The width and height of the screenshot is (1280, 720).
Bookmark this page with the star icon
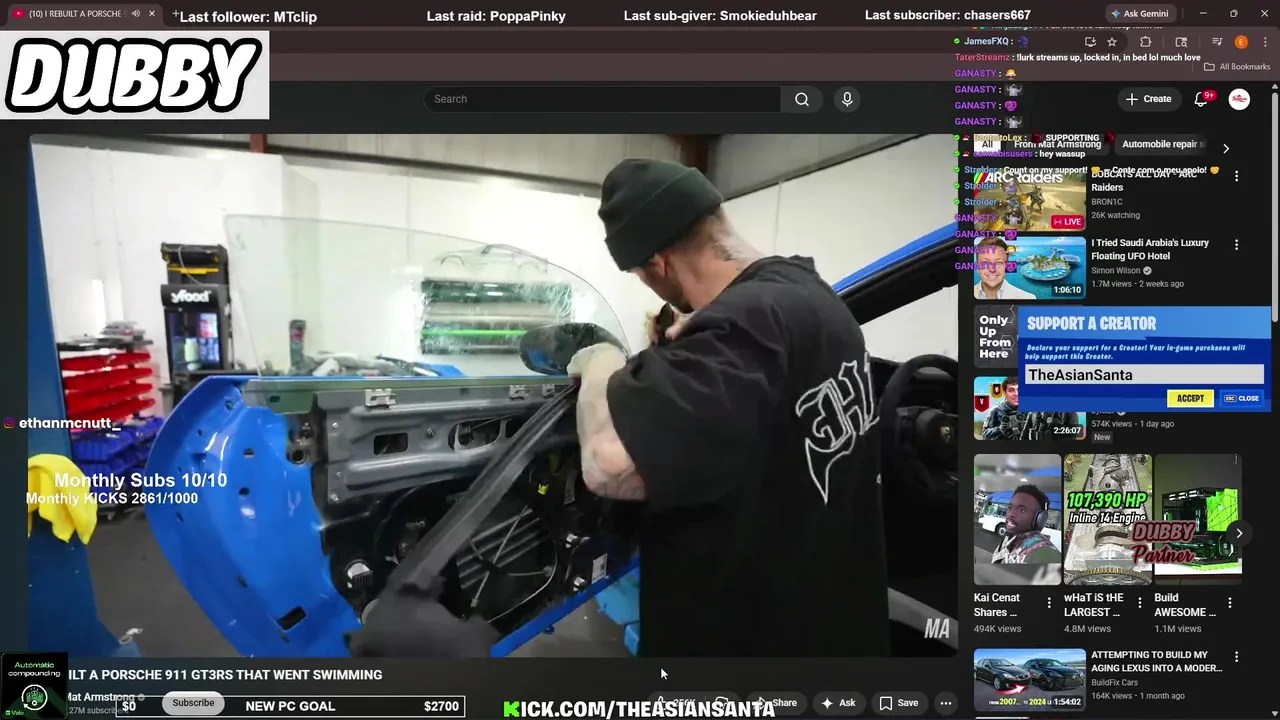coord(1112,42)
